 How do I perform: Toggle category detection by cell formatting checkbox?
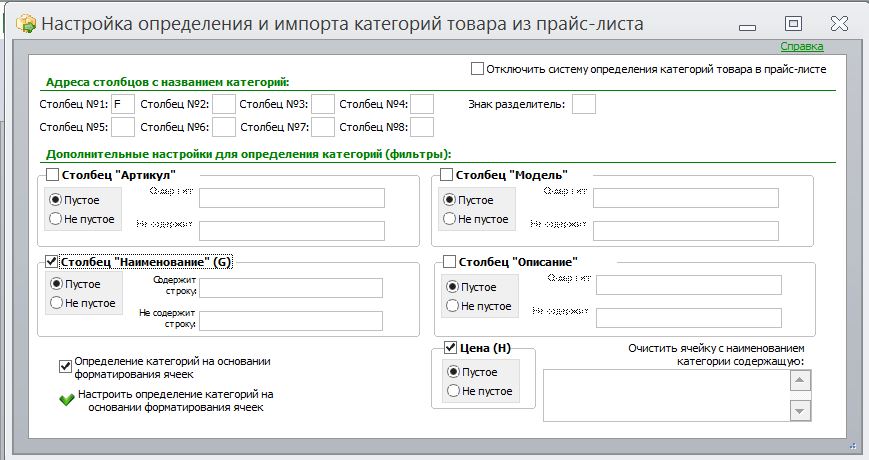[x=65, y=366]
